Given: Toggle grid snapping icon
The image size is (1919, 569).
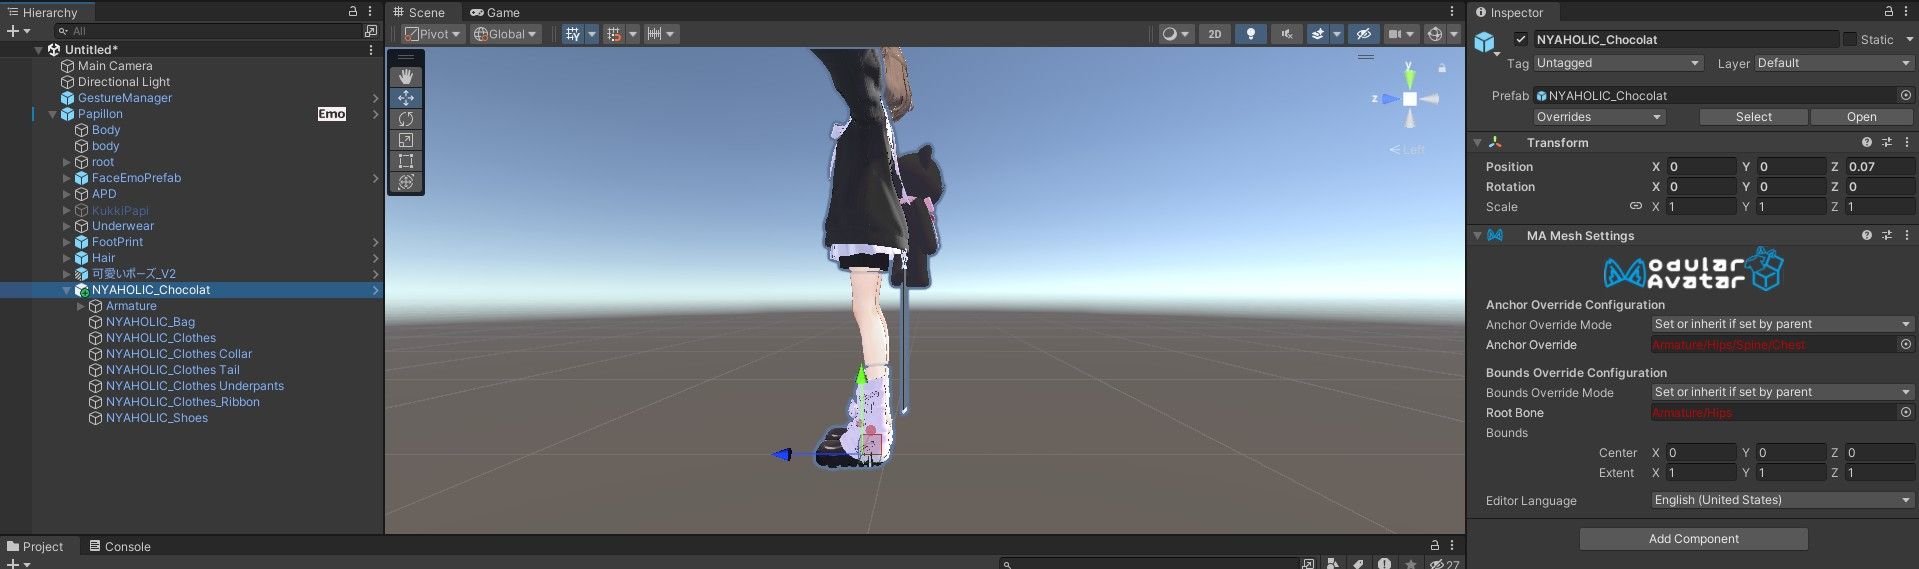Looking at the screenshot, I should point(614,34).
